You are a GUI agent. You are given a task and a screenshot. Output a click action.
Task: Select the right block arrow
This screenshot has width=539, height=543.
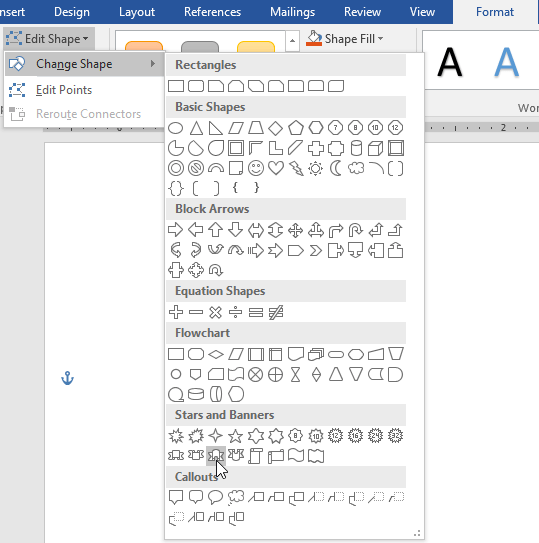pyautogui.click(x=176, y=230)
